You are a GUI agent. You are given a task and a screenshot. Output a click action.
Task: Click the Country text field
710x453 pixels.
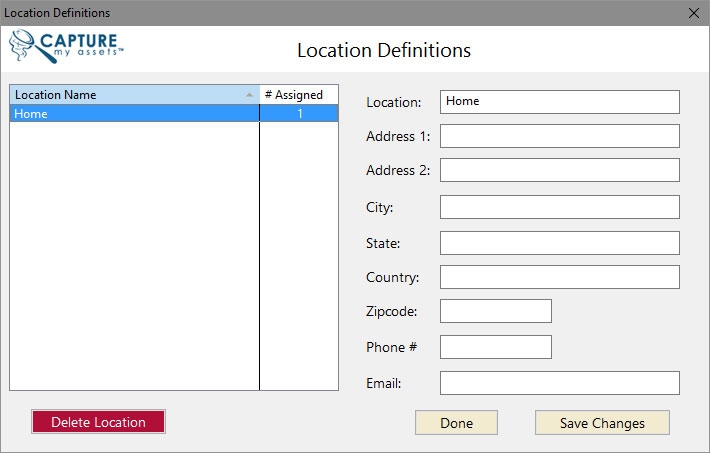pos(559,277)
